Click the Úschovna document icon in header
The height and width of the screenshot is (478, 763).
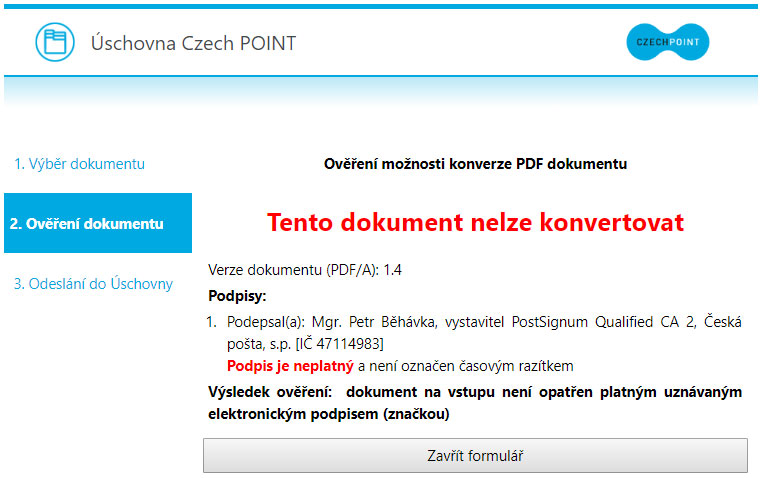(55, 42)
